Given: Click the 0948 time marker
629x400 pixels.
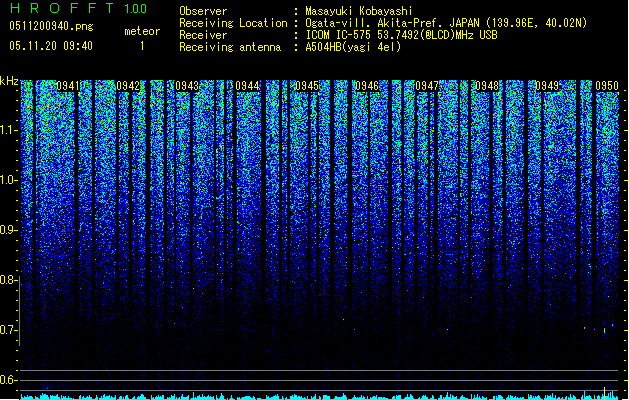Looking at the screenshot, I should pos(487,86).
